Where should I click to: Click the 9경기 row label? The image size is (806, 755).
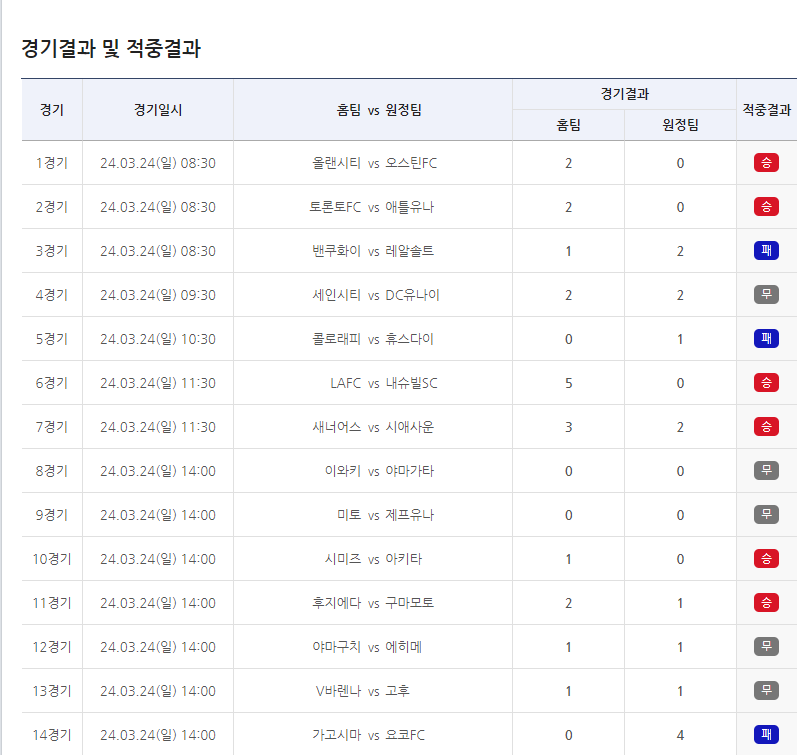pos(52,514)
